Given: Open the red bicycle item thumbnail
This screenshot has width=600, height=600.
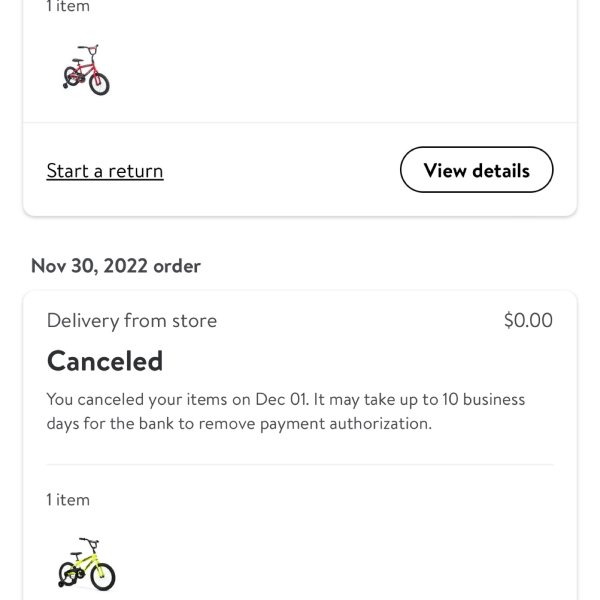Looking at the screenshot, I should (86, 70).
